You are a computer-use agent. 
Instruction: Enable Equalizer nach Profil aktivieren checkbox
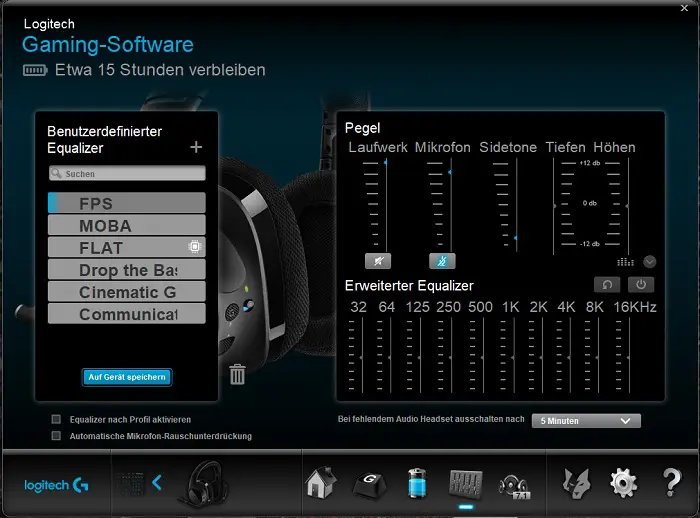point(56,419)
